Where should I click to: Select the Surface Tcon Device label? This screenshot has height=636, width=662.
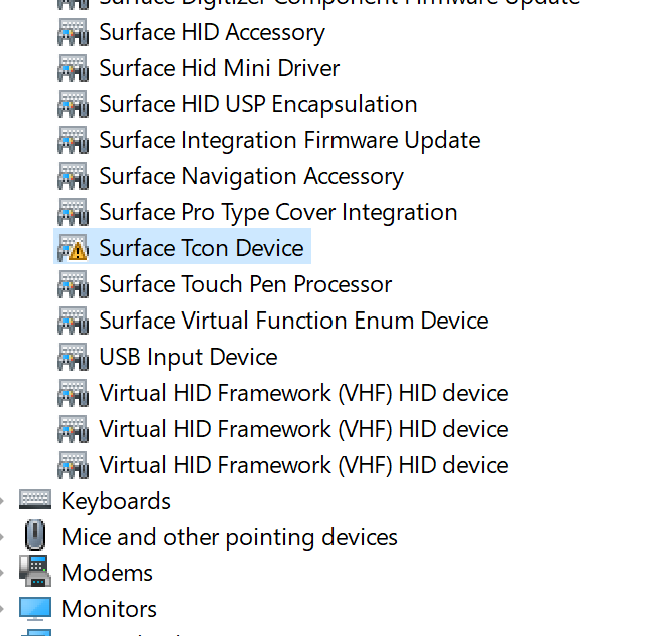[201, 248]
